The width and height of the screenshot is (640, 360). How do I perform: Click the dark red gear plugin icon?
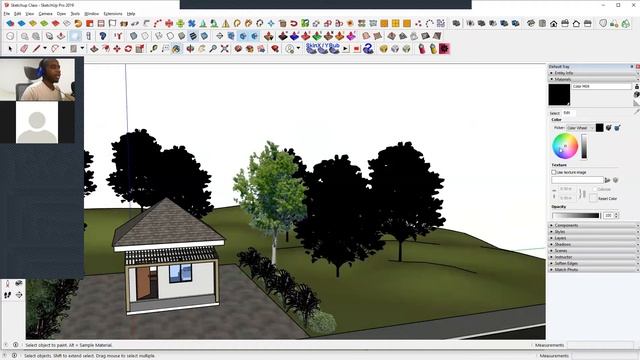(444, 49)
